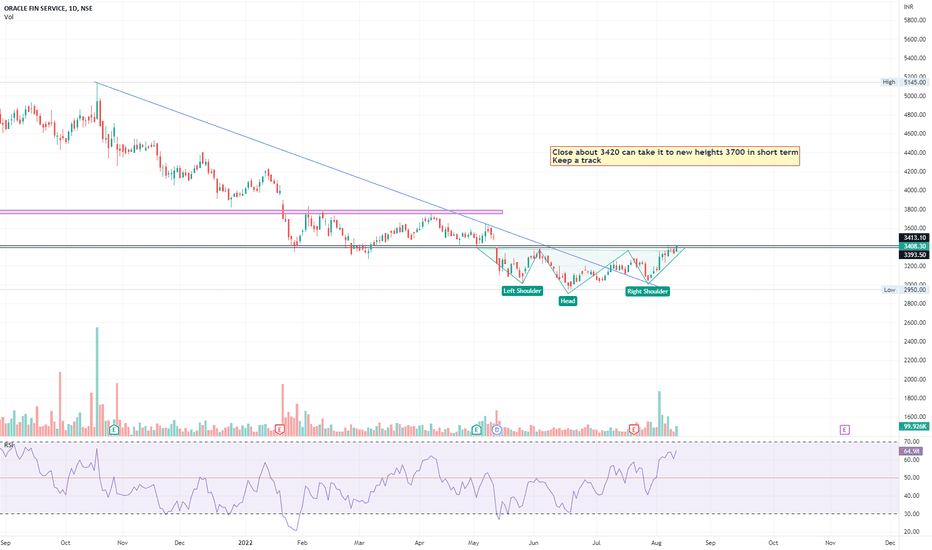Click the 5800.00 price axis label
This screenshot has width=932, height=550.
[x=915, y=20]
